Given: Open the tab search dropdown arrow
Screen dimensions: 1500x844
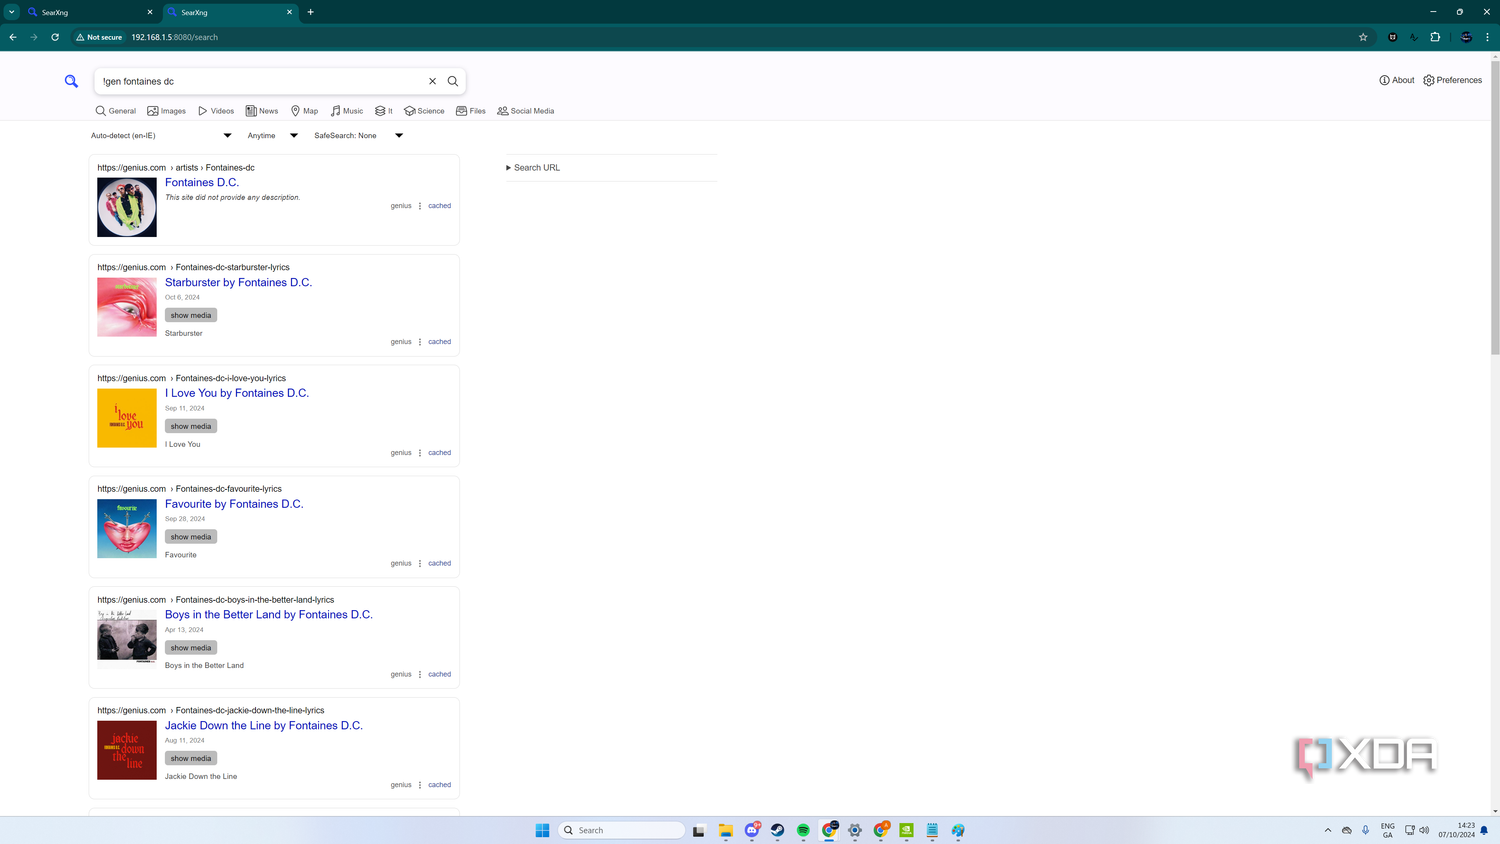Looking at the screenshot, I should [12, 12].
